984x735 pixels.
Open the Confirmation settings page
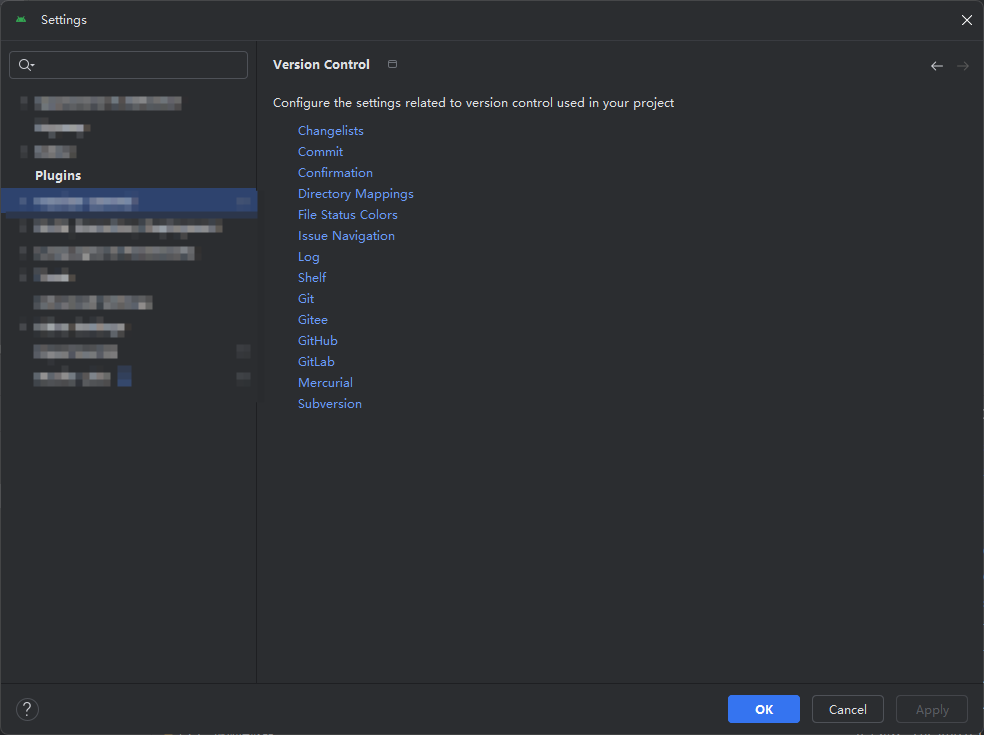tap(335, 172)
